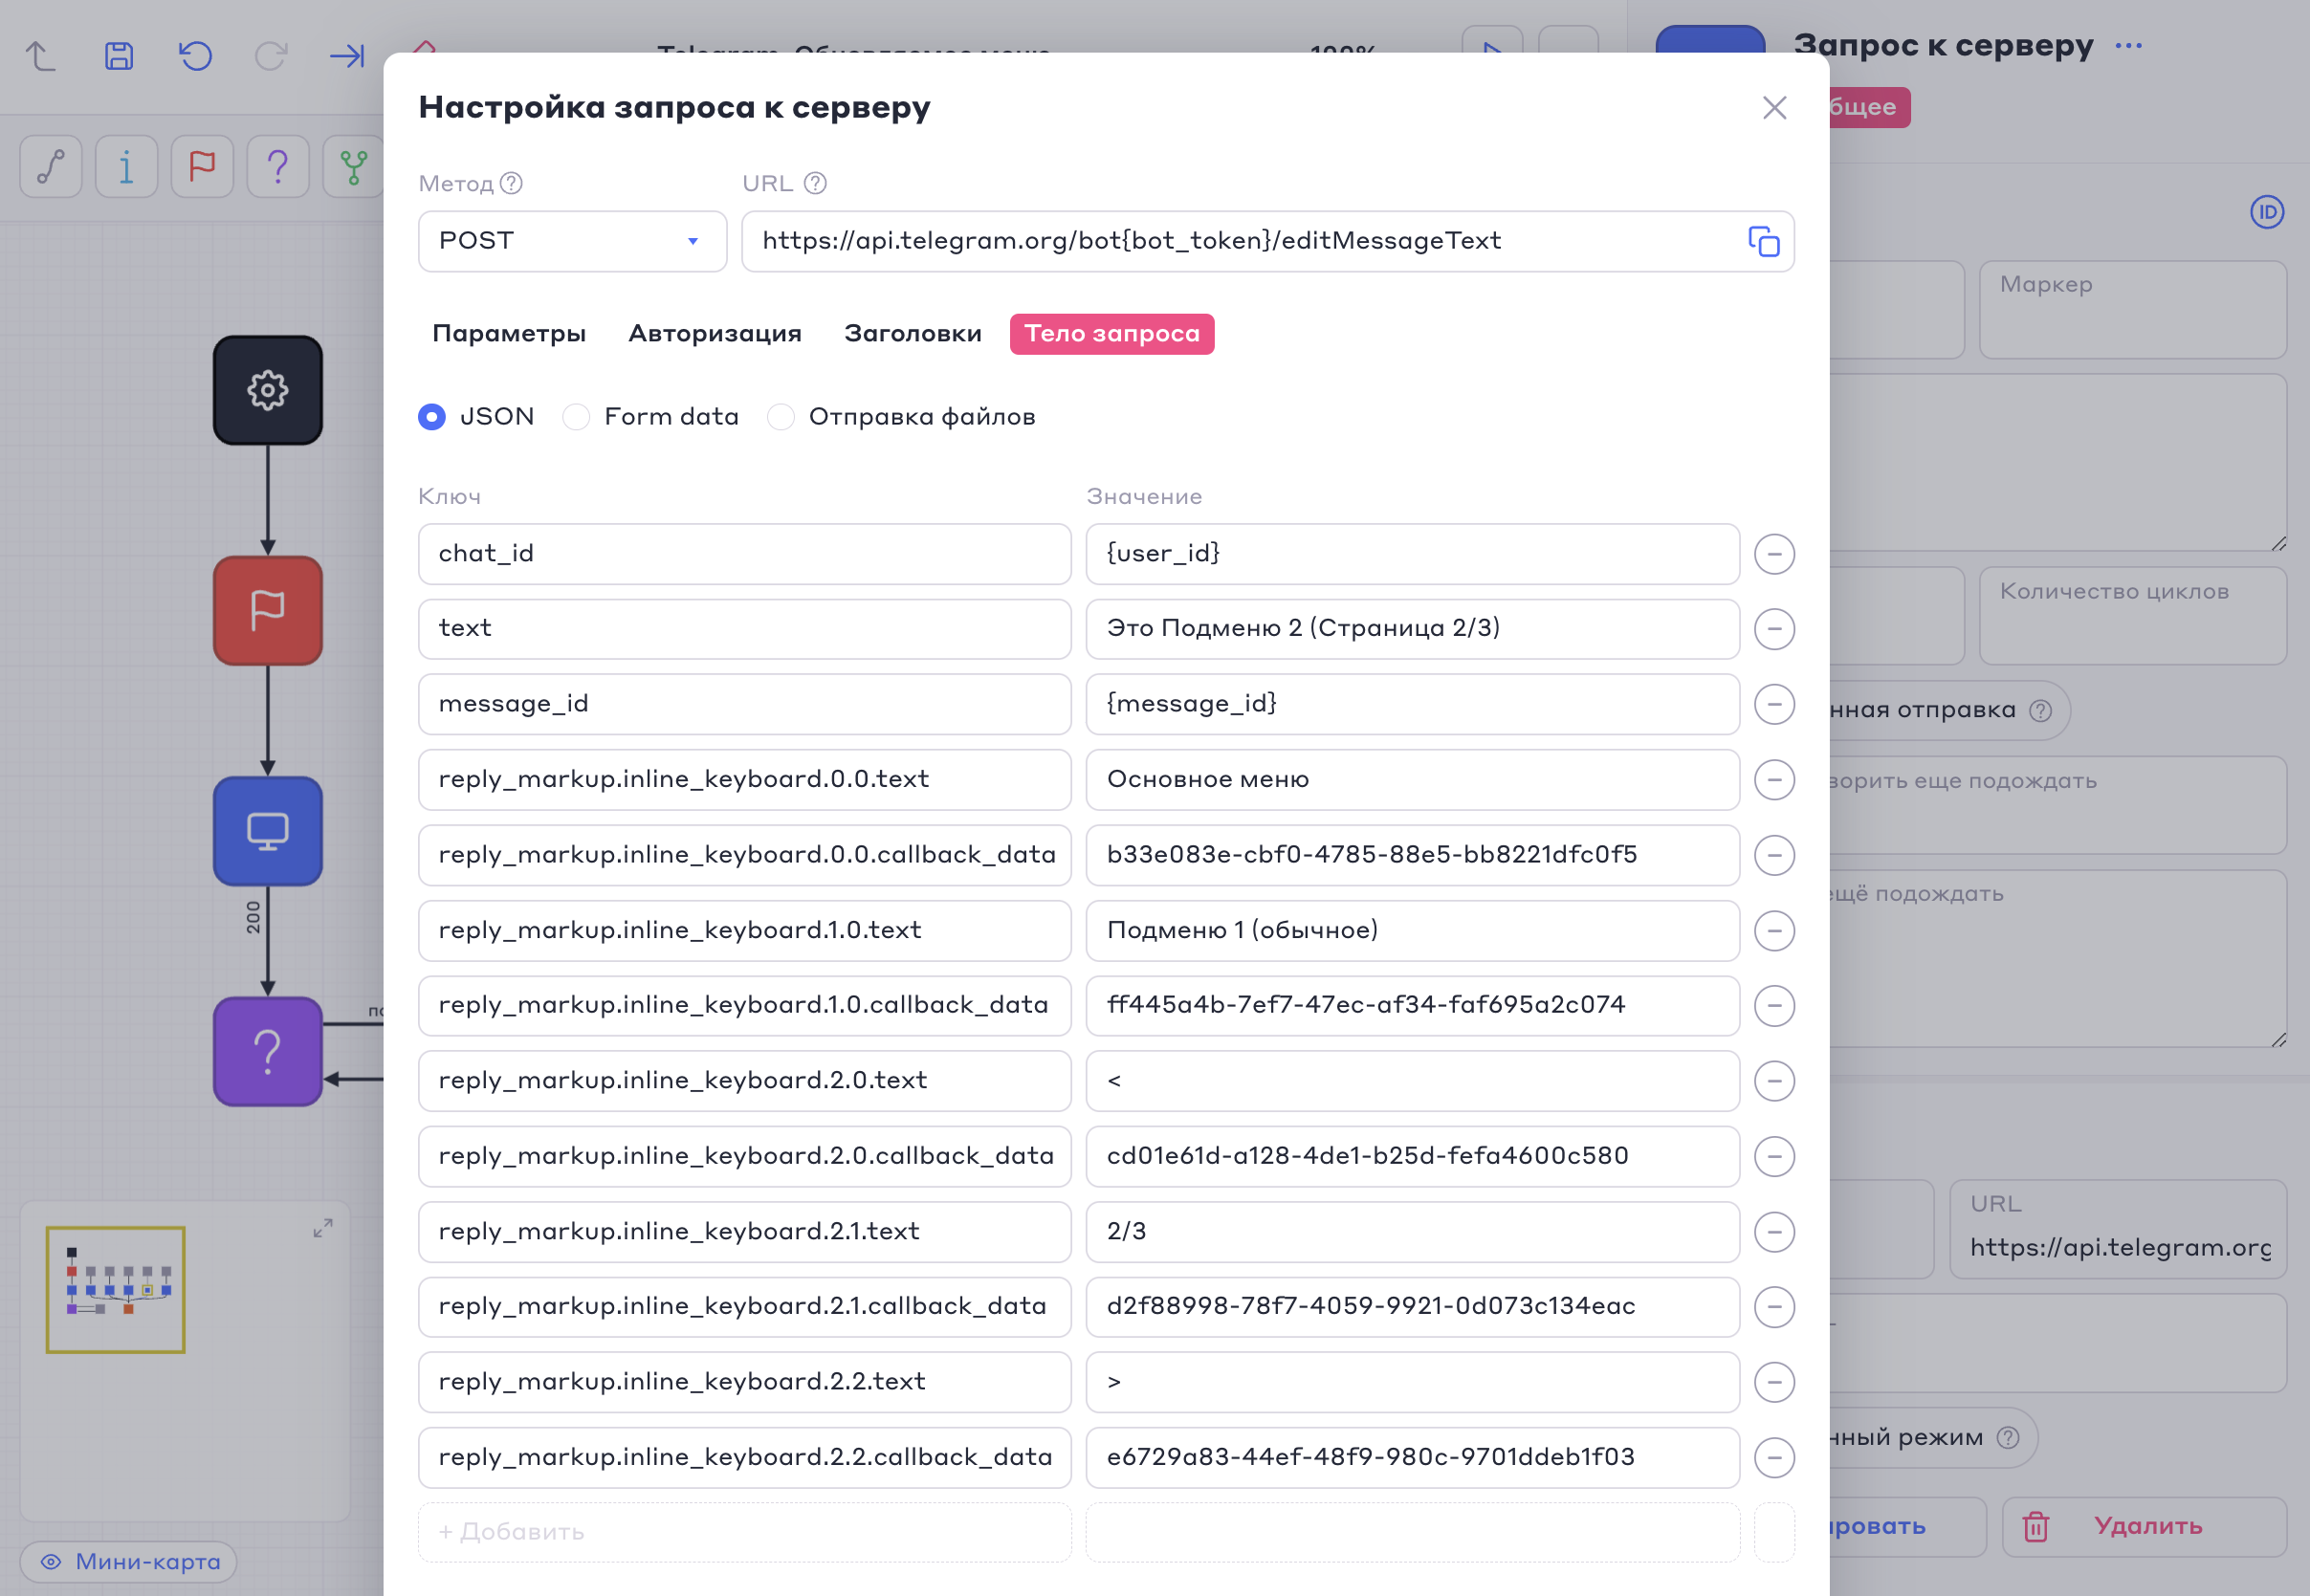Edit the {message_id} value field
Screen dimensions: 2310x1596
coord(1413,704)
